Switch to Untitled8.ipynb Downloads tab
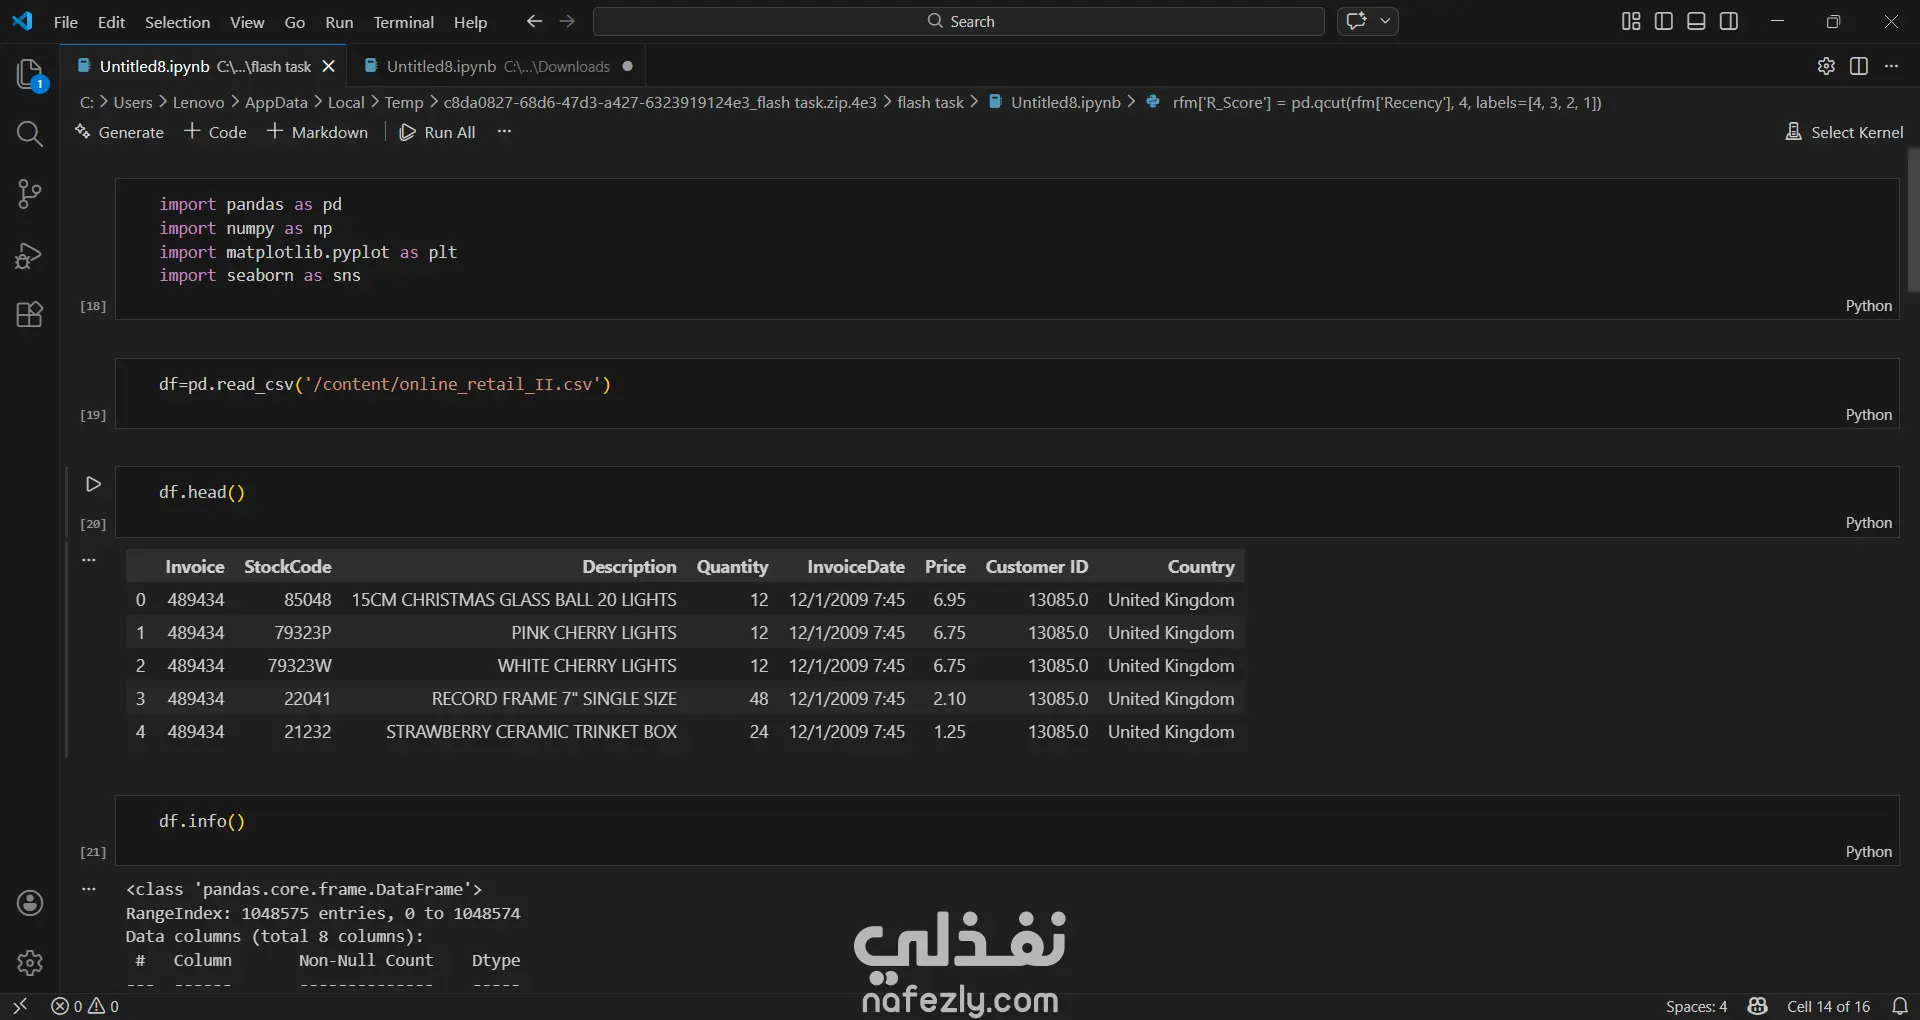Image resolution: width=1920 pixels, height=1020 pixels. (x=497, y=66)
